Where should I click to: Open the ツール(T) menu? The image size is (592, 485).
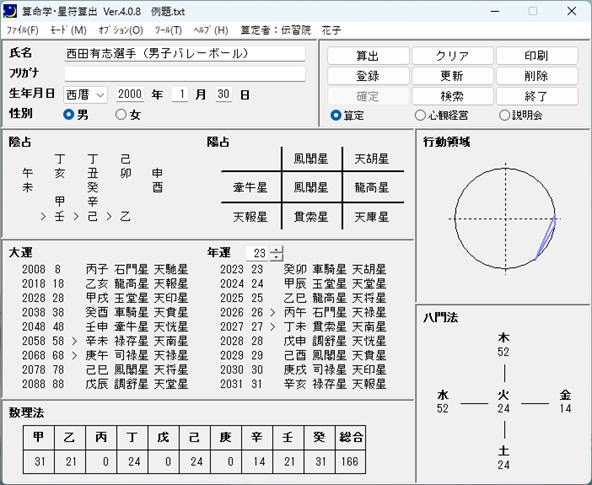click(x=168, y=30)
